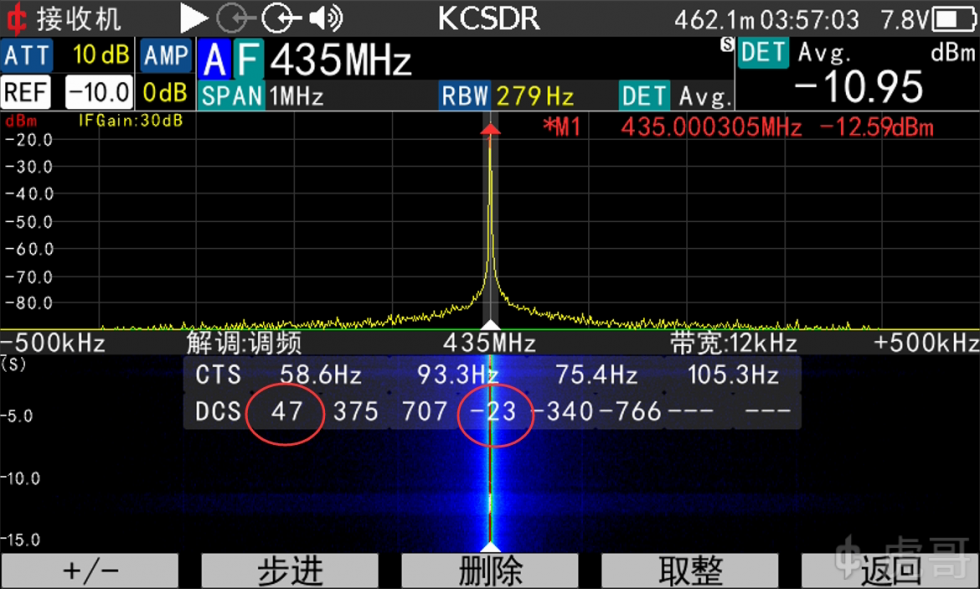The width and height of the screenshot is (980, 589).
Task: Toggle the A marker mode
Action: (215, 61)
